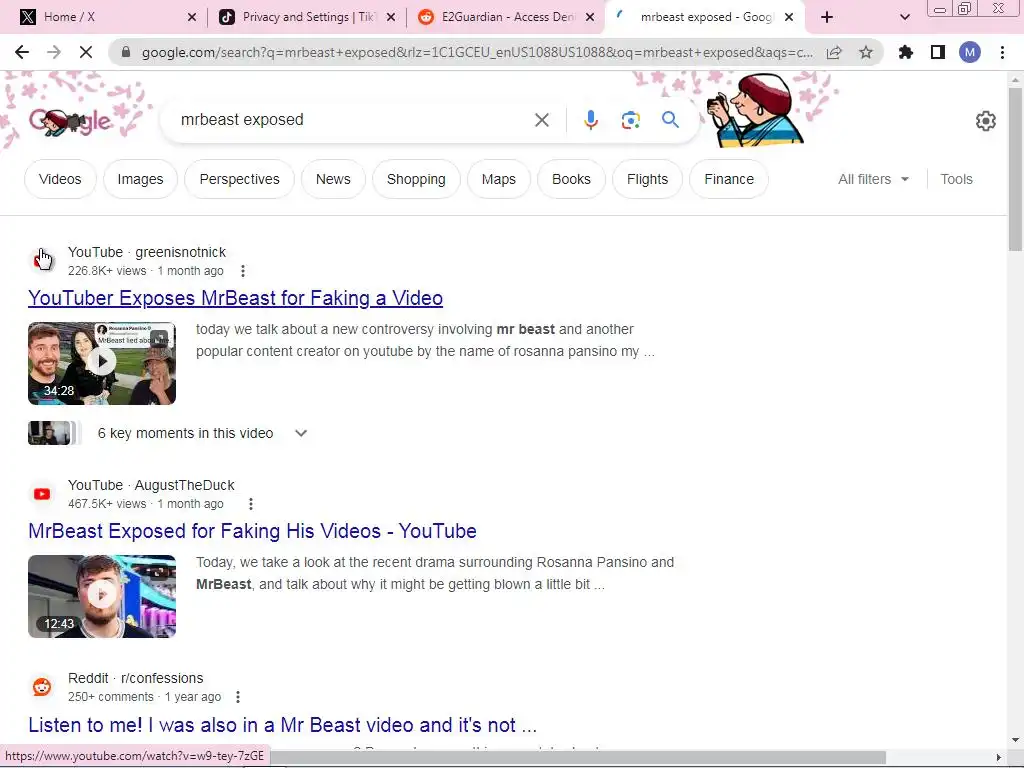Filter results by Flights

pos(647,179)
